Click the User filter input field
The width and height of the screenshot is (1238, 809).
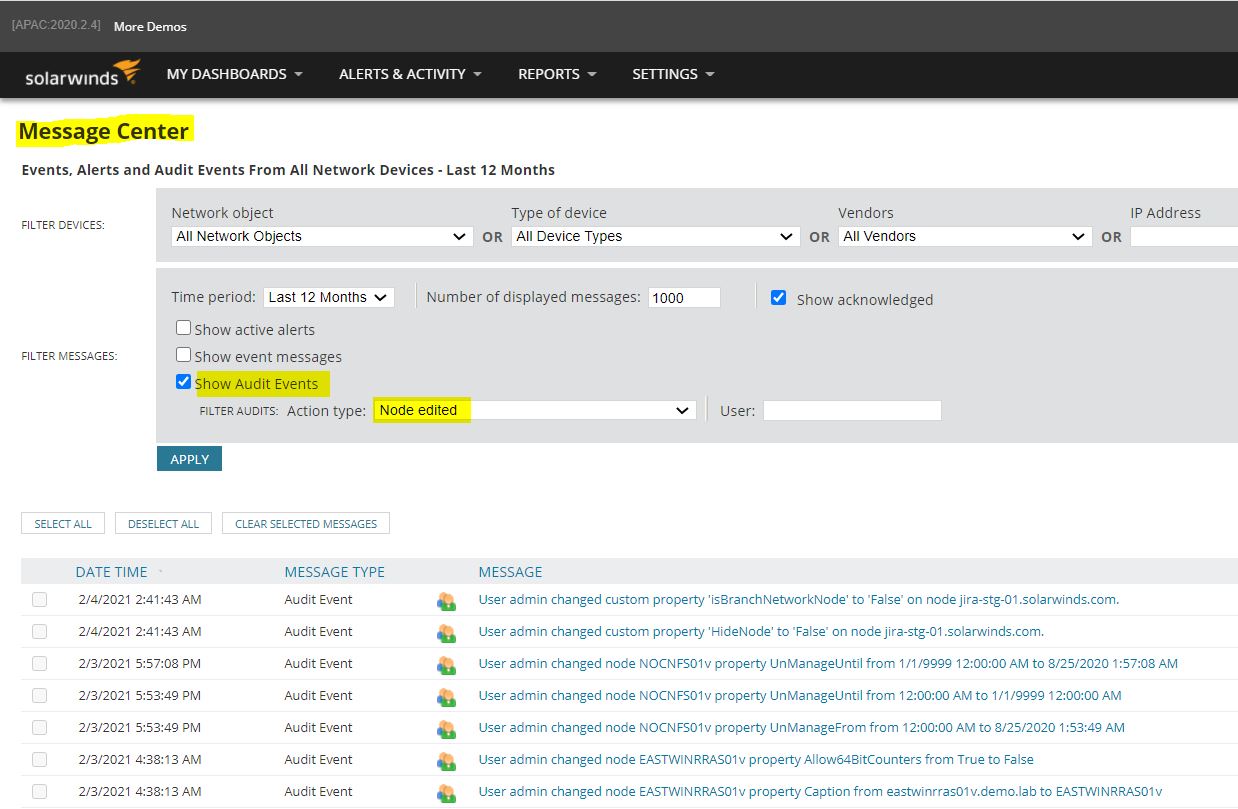(x=852, y=410)
